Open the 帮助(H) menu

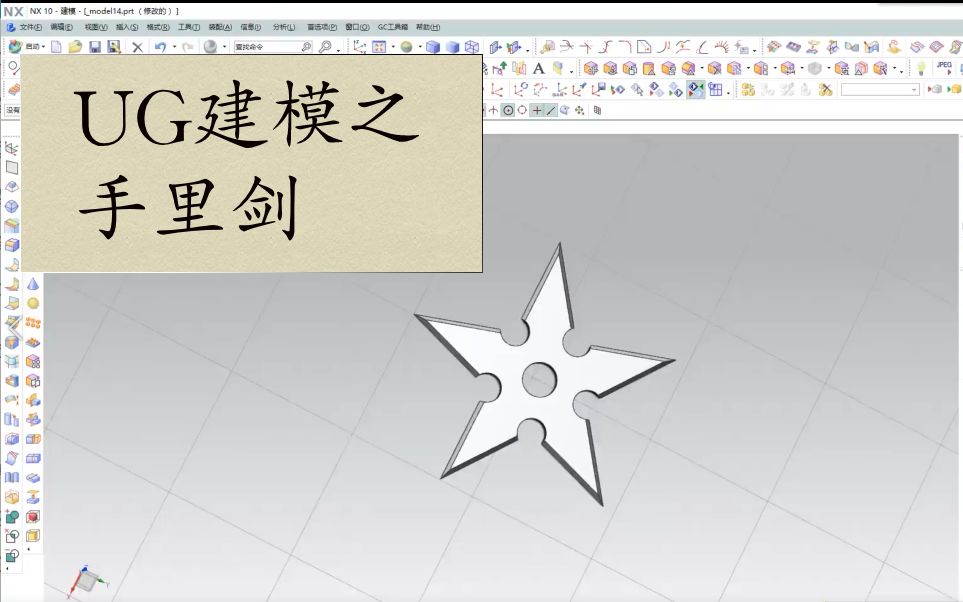pos(428,27)
